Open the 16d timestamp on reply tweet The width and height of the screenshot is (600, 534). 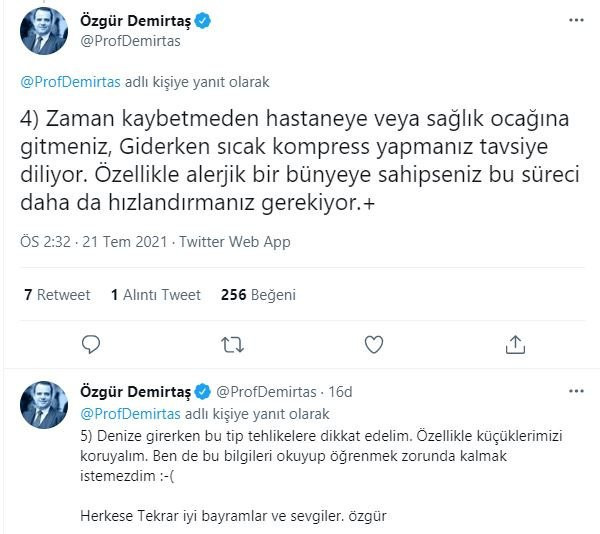tap(340, 392)
